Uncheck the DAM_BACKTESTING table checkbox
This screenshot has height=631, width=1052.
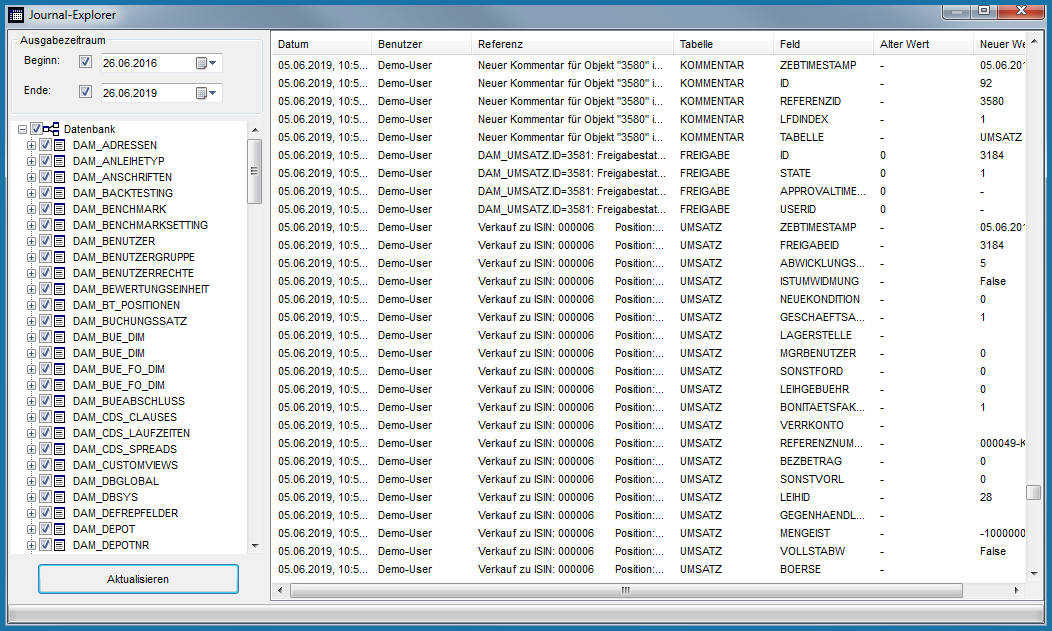click(x=45, y=193)
